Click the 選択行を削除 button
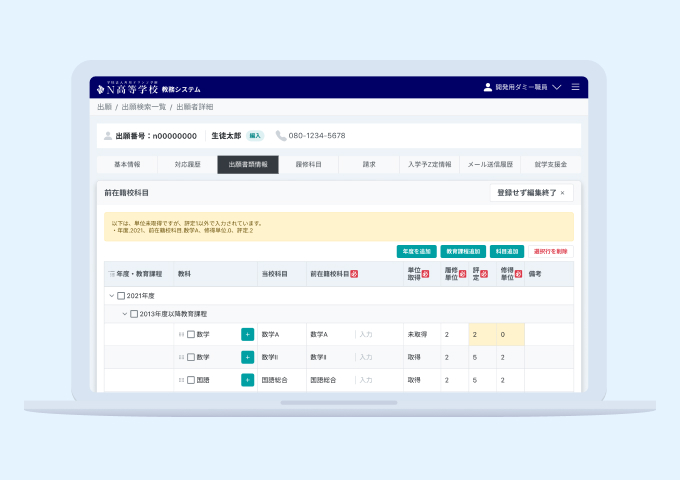The image size is (680, 480). click(551, 251)
